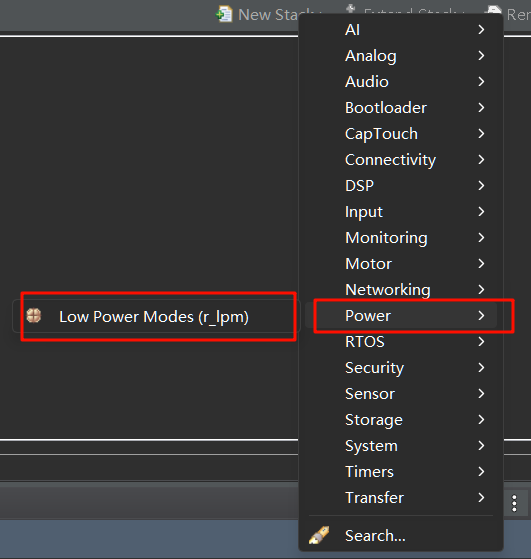
Task: Expand the Power arrow chevron
Action: click(481, 316)
